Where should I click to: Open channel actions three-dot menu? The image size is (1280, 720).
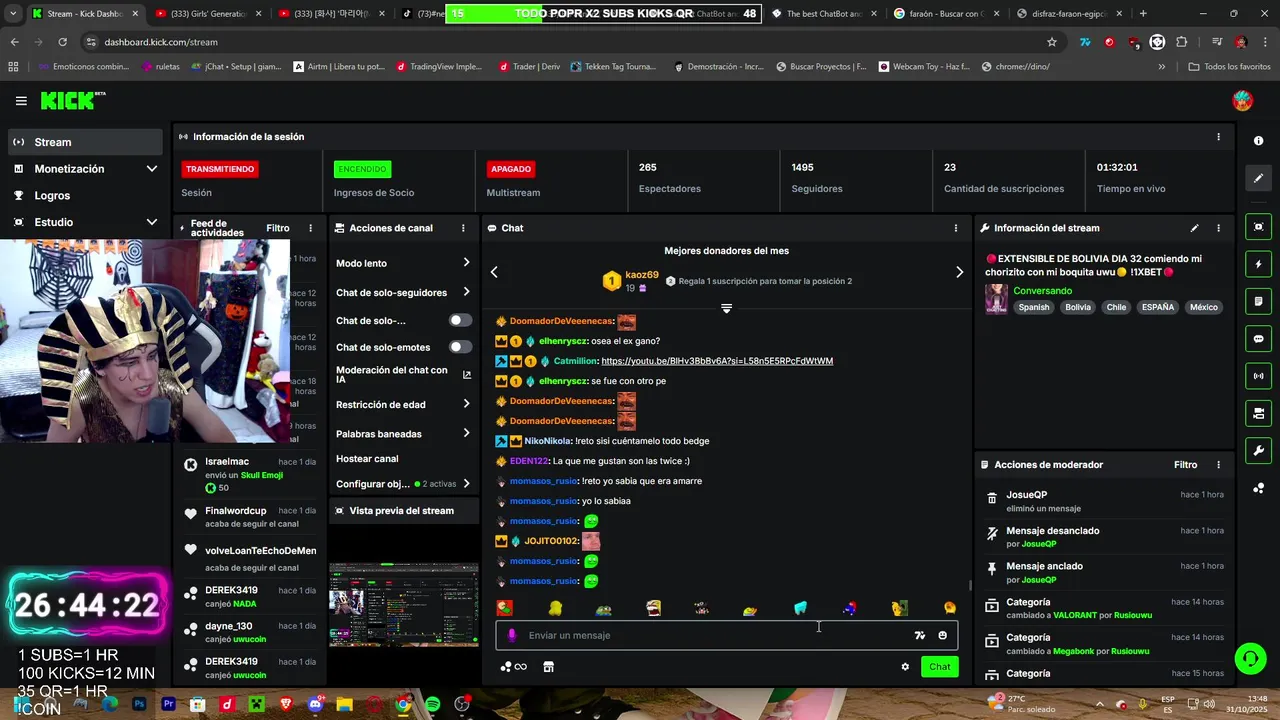point(463,228)
